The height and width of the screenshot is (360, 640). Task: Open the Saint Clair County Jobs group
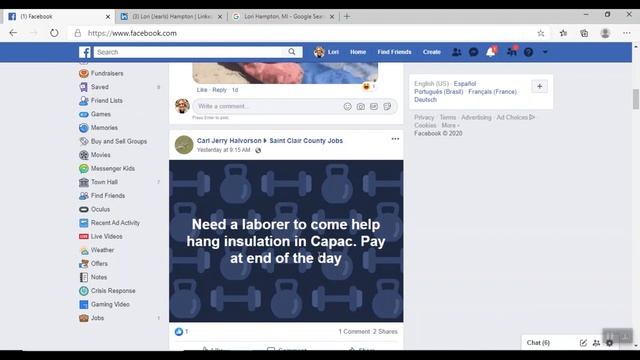306,140
